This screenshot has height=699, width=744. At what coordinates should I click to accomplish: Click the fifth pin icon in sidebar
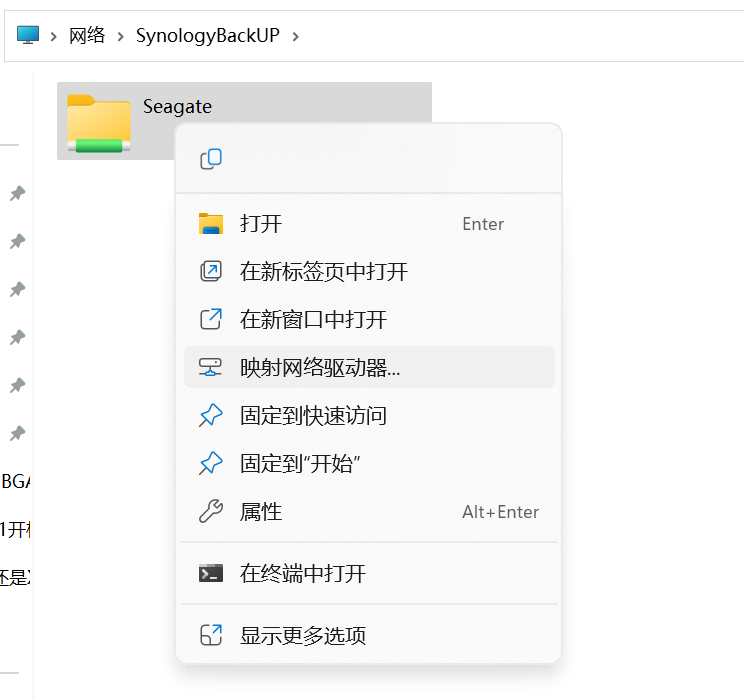point(18,385)
